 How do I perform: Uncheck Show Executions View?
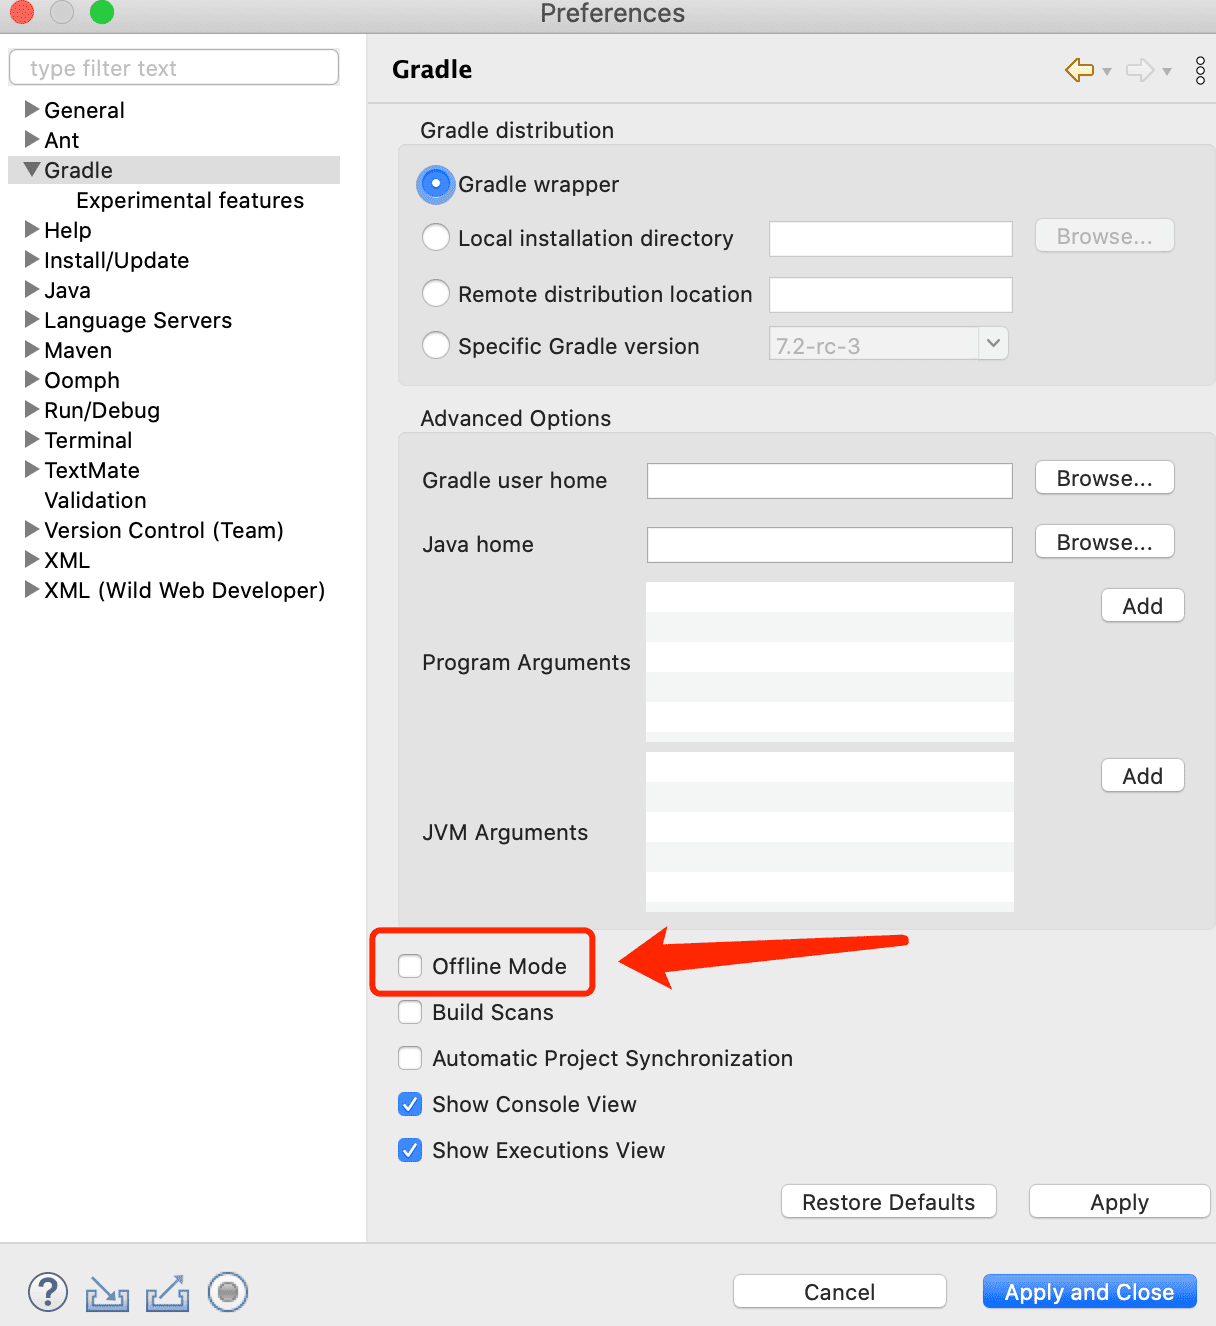point(410,1150)
